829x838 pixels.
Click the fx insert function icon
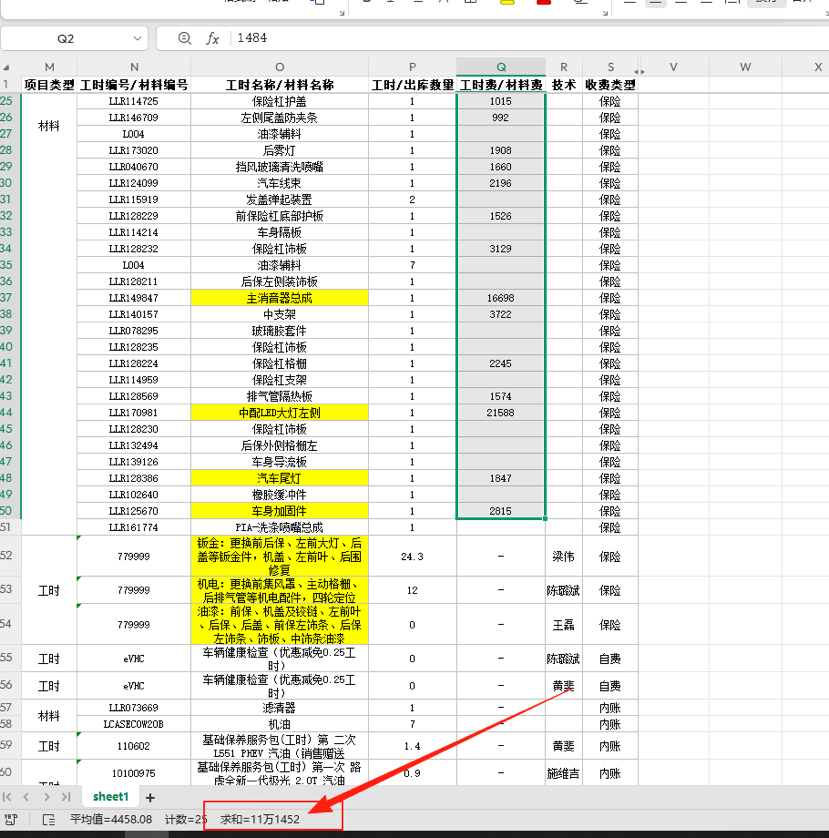[x=212, y=38]
